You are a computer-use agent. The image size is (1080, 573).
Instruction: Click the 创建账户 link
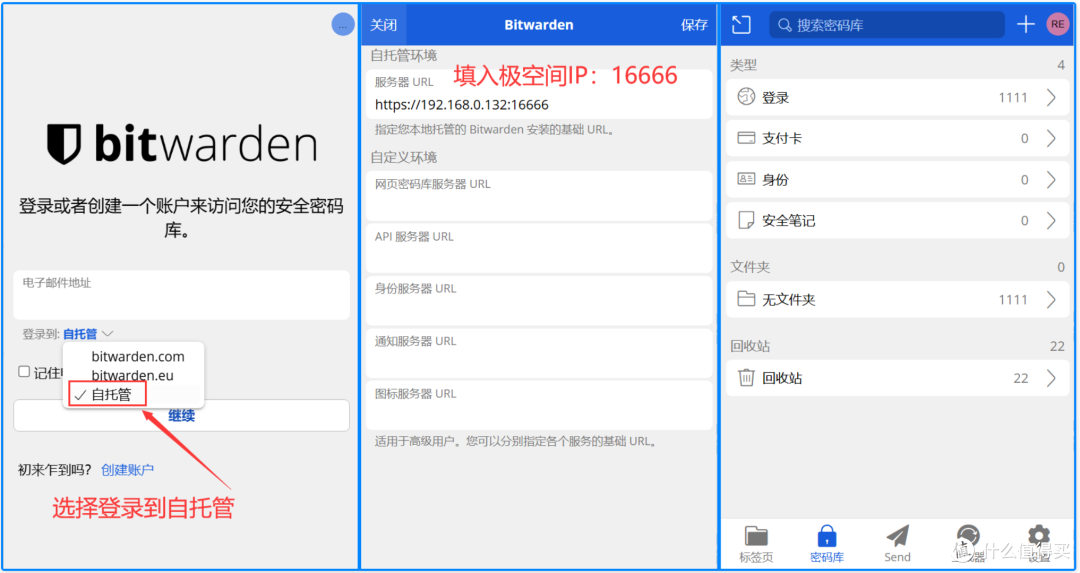[x=127, y=470]
